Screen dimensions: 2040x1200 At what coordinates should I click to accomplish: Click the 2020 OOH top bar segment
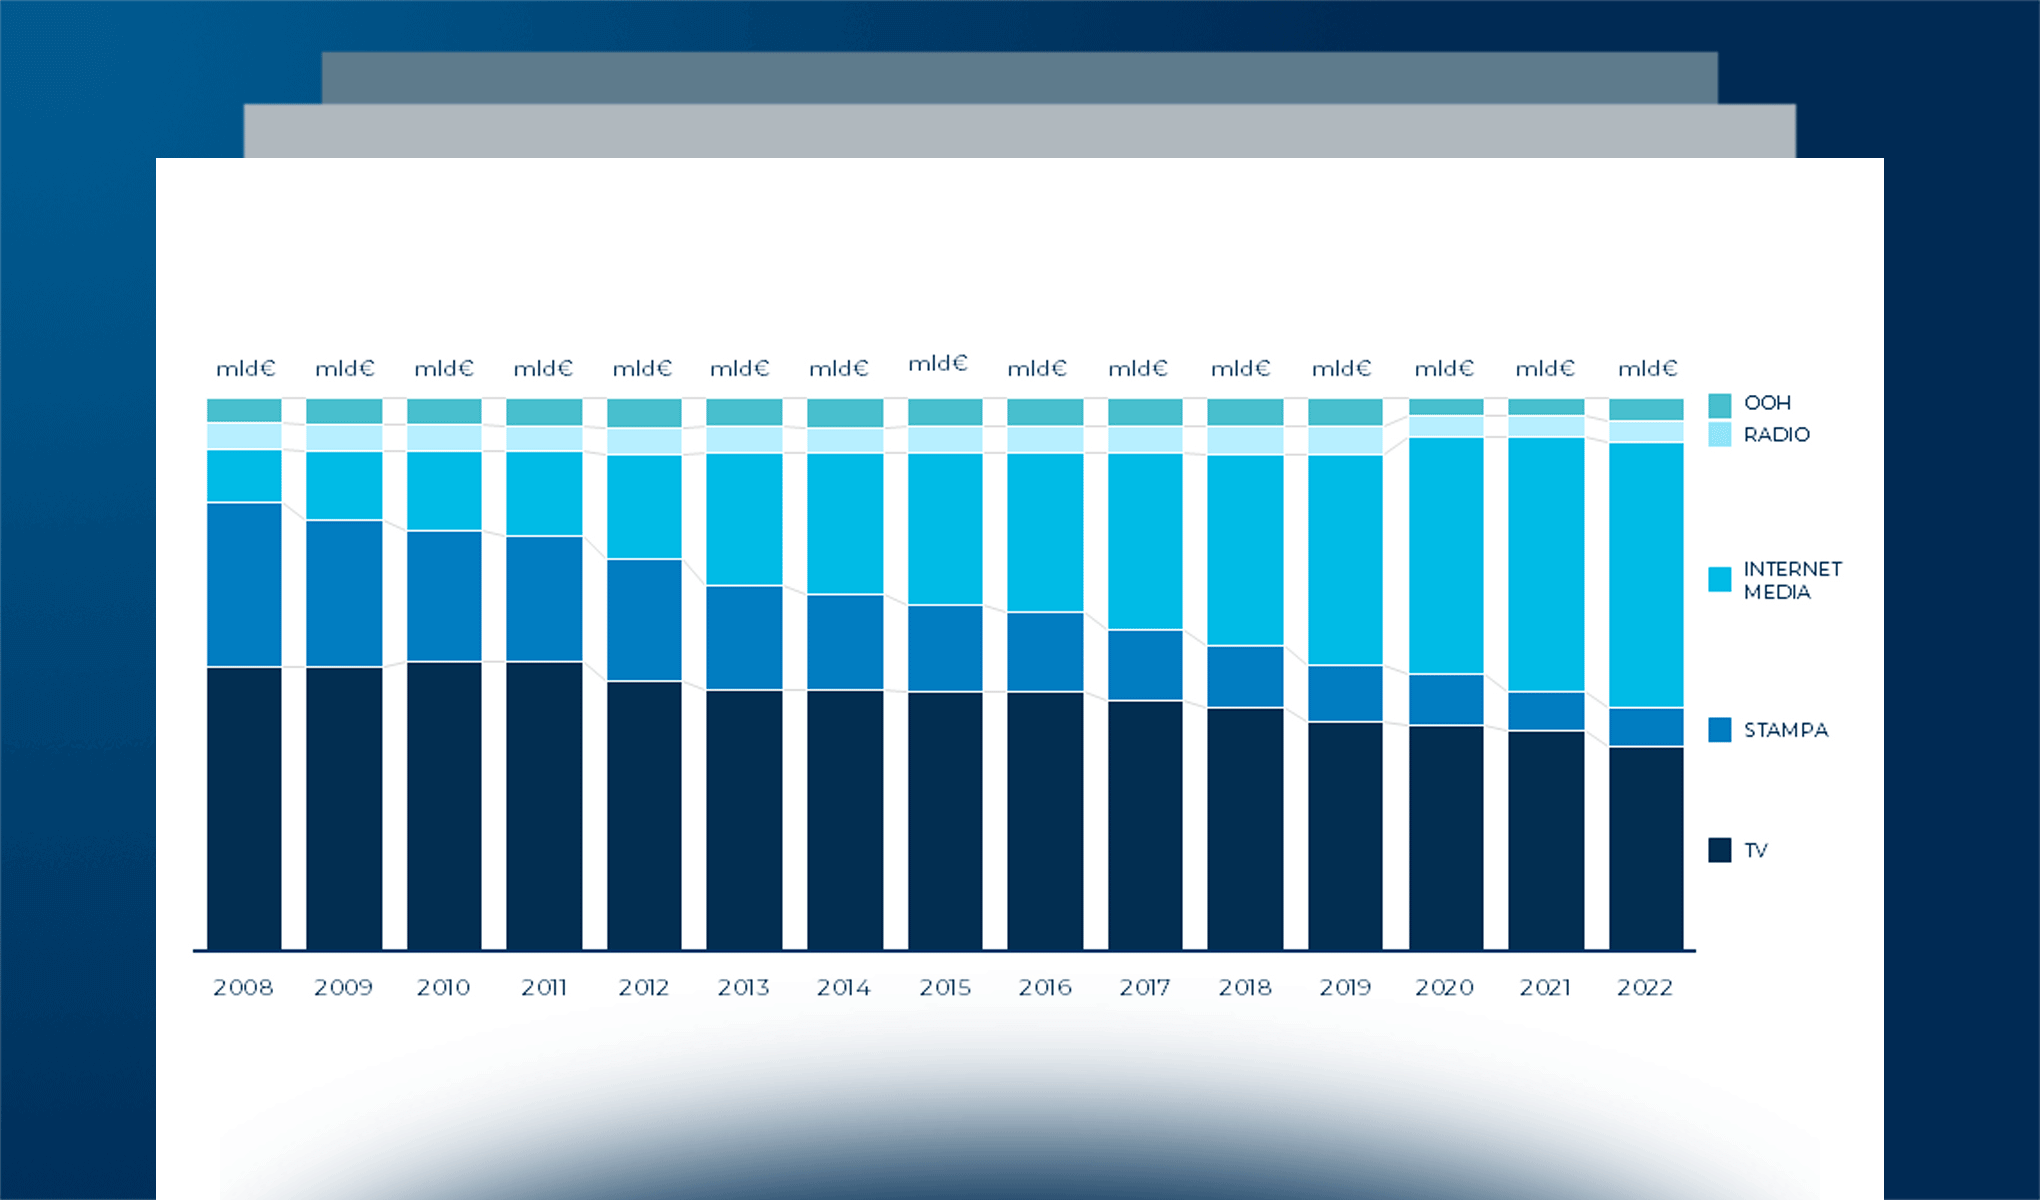(1446, 406)
